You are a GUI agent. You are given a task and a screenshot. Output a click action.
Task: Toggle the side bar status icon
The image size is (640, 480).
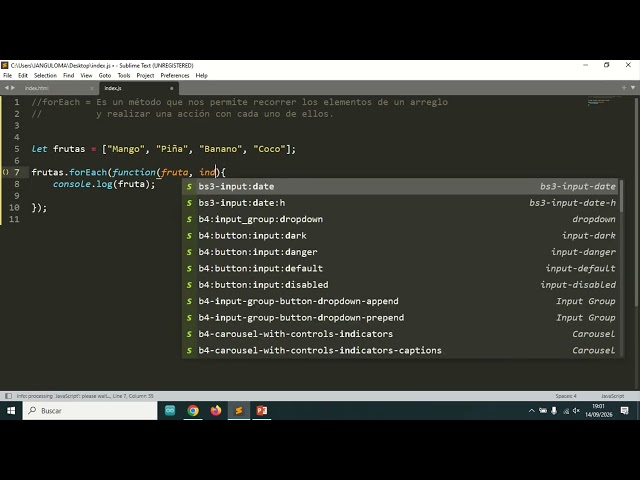[8, 396]
